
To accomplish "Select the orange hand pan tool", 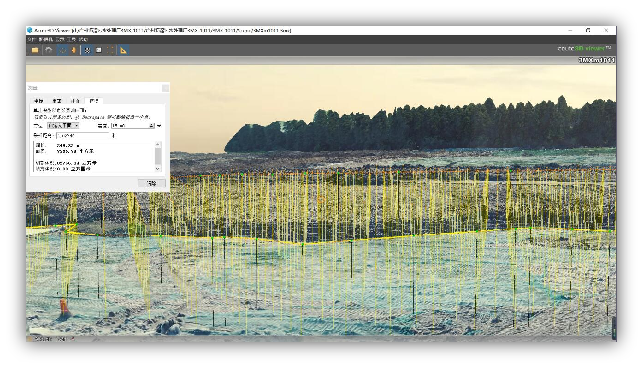I will click(x=74, y=50).
